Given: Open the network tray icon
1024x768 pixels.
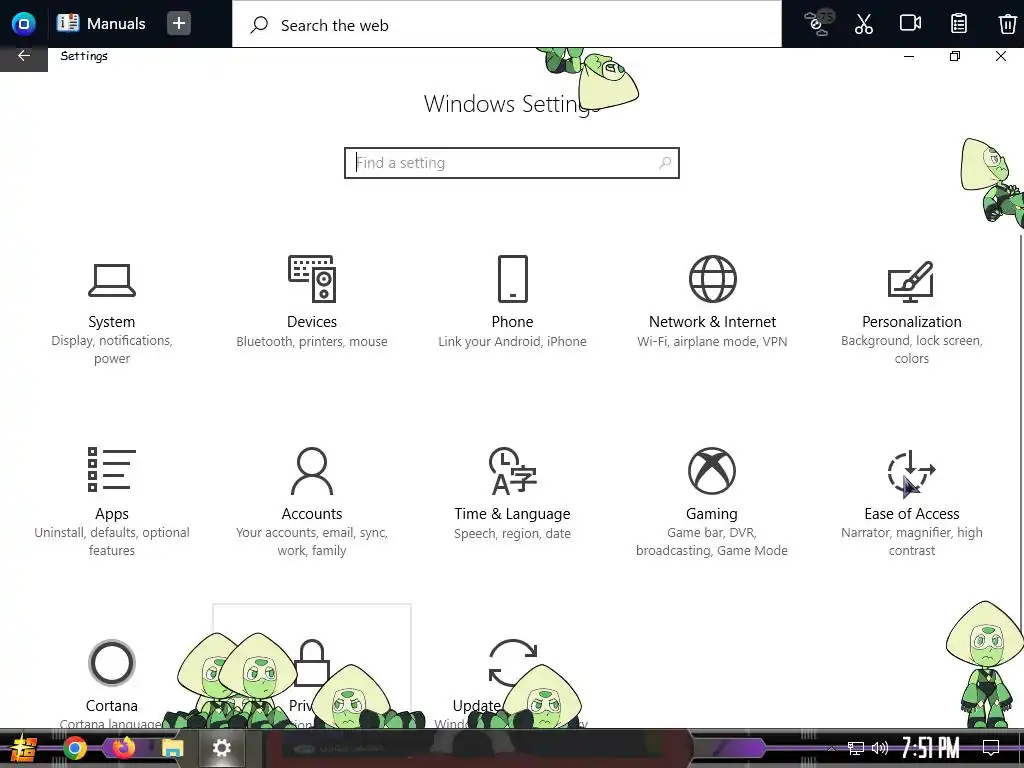Looking at the screenshot, I should [x=856, y=748].
